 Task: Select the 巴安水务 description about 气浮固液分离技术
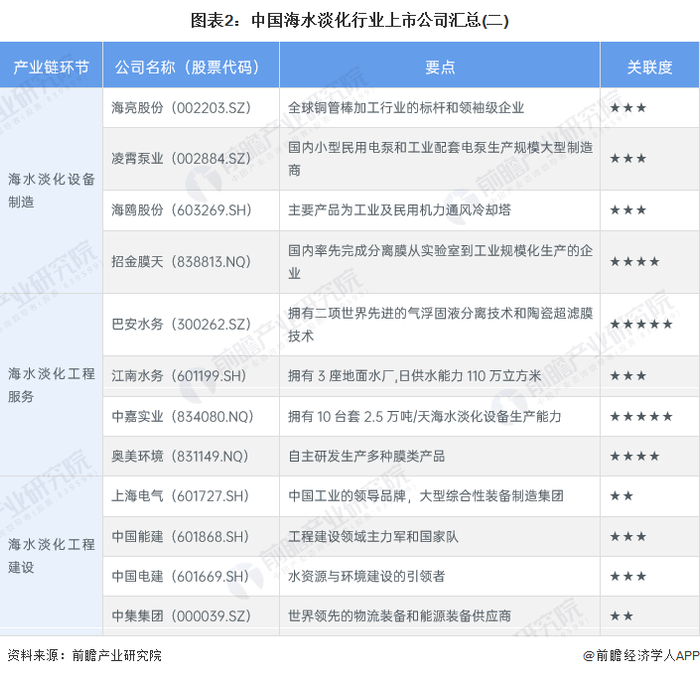440,324
